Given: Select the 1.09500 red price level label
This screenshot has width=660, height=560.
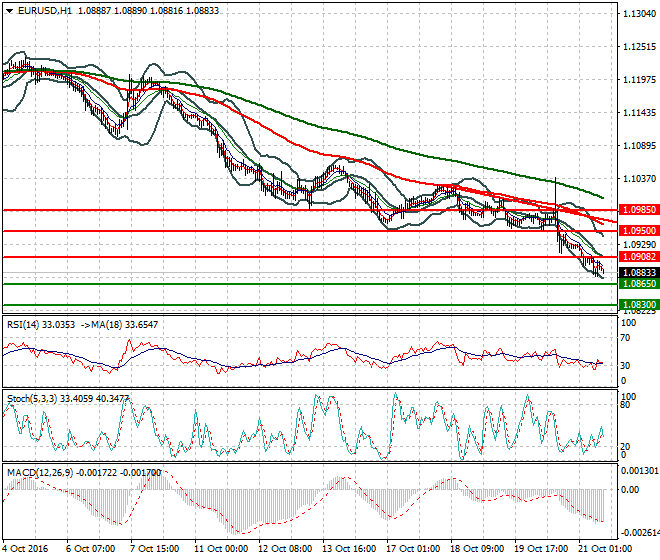Looking at the screenshot, I should [638, 231].
